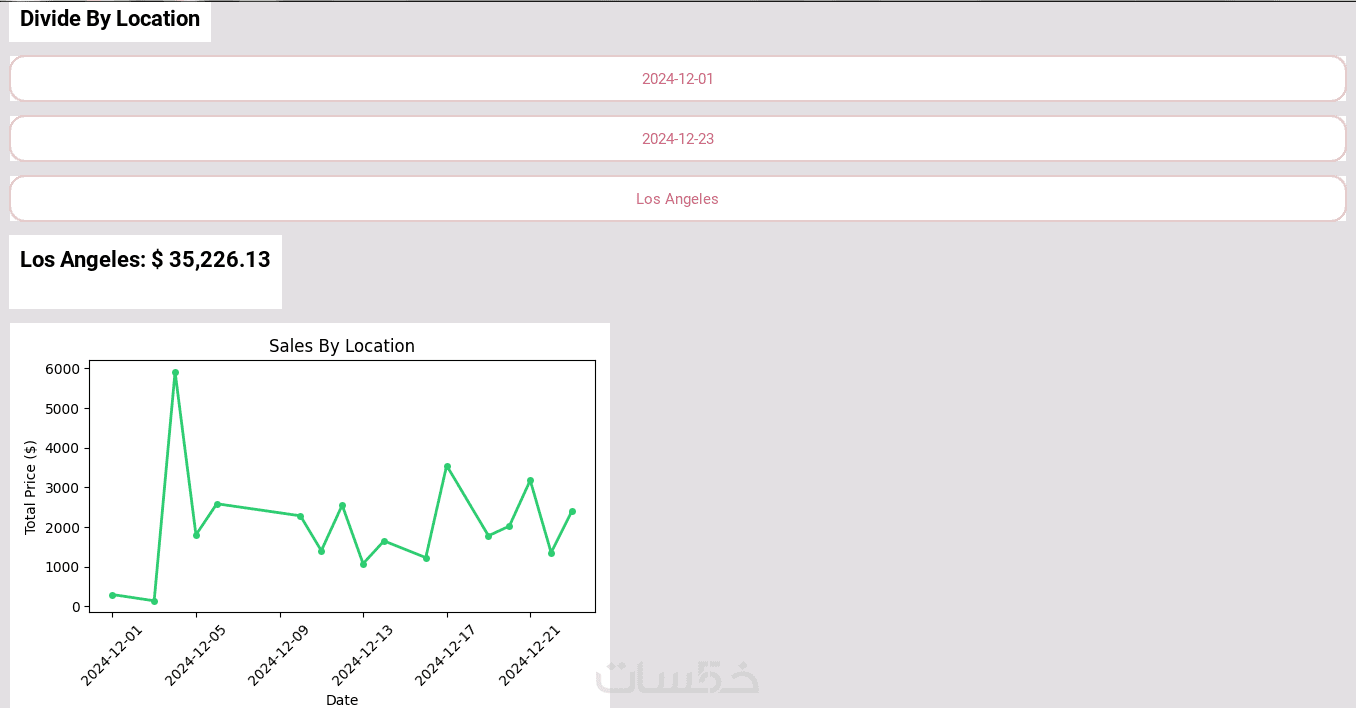Click the 6000 y-axis tick label
This screenshot has height=708, width=1356.
[62, 369]
